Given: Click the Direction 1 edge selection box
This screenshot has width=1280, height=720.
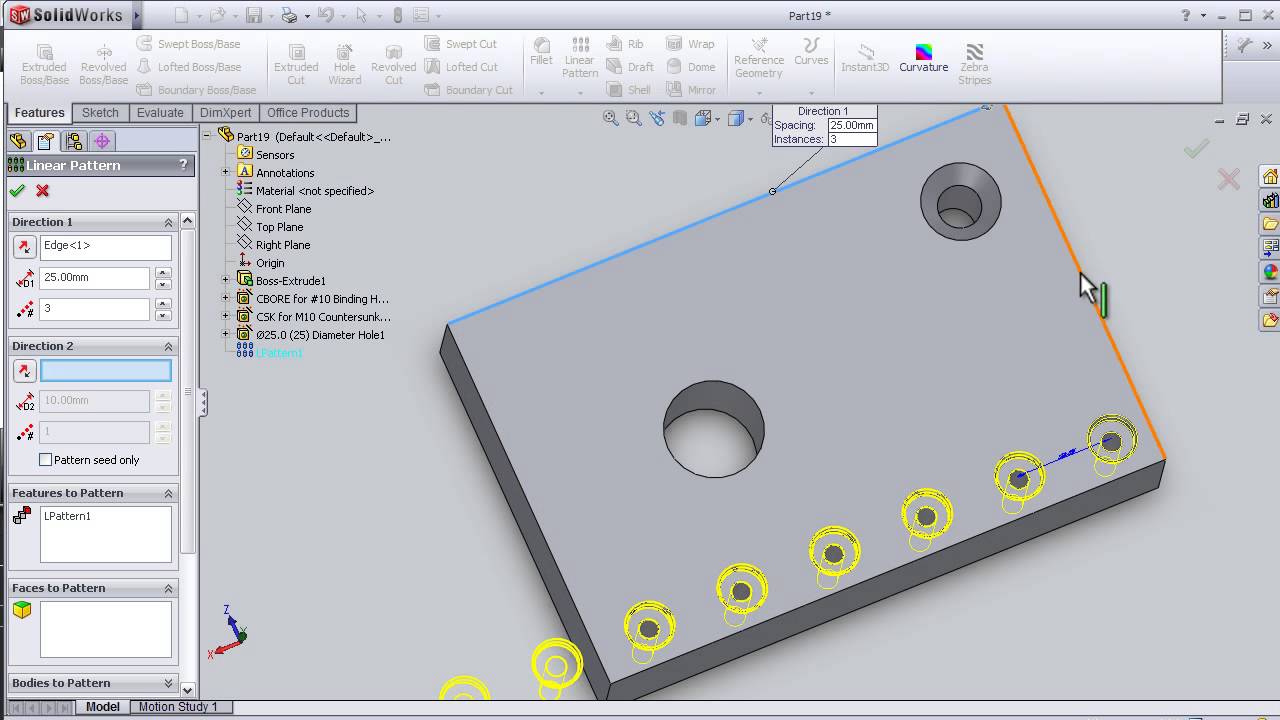Looking at the screenshot, I should (x=105, y=246).
